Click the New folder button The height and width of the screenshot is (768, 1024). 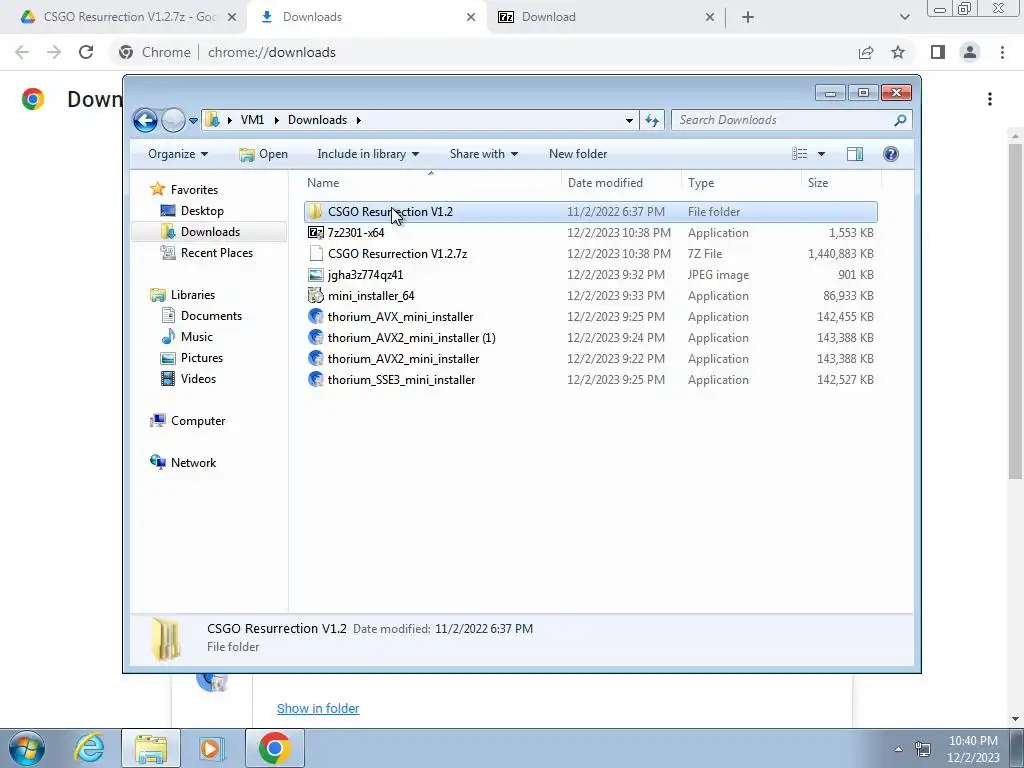point(578,154)
